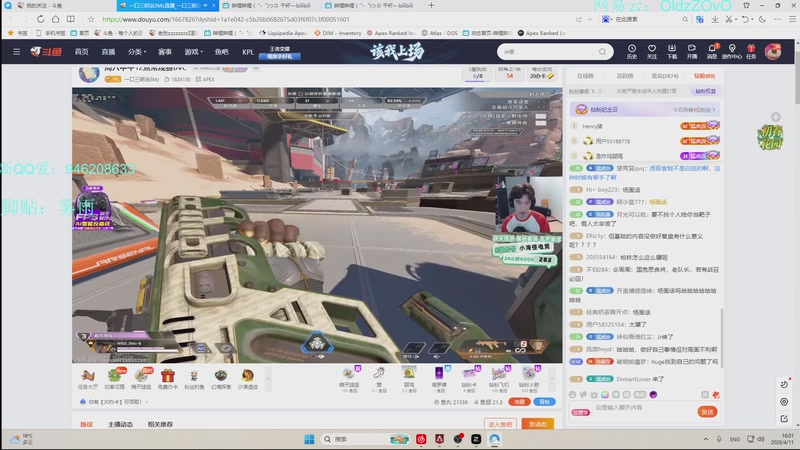The image size is (800, 450).
Task: Open the 历史 history icon
Action: click(x=632, y=51)
